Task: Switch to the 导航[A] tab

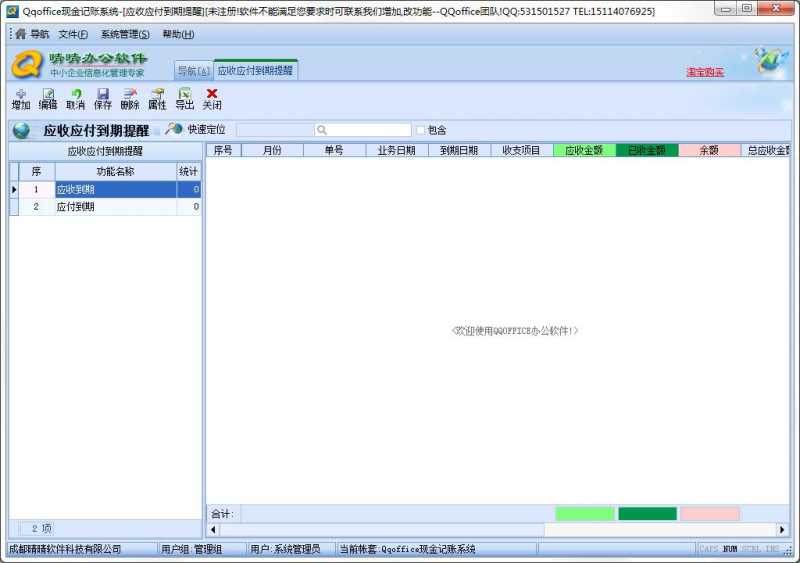Action: tap(193, 71)
